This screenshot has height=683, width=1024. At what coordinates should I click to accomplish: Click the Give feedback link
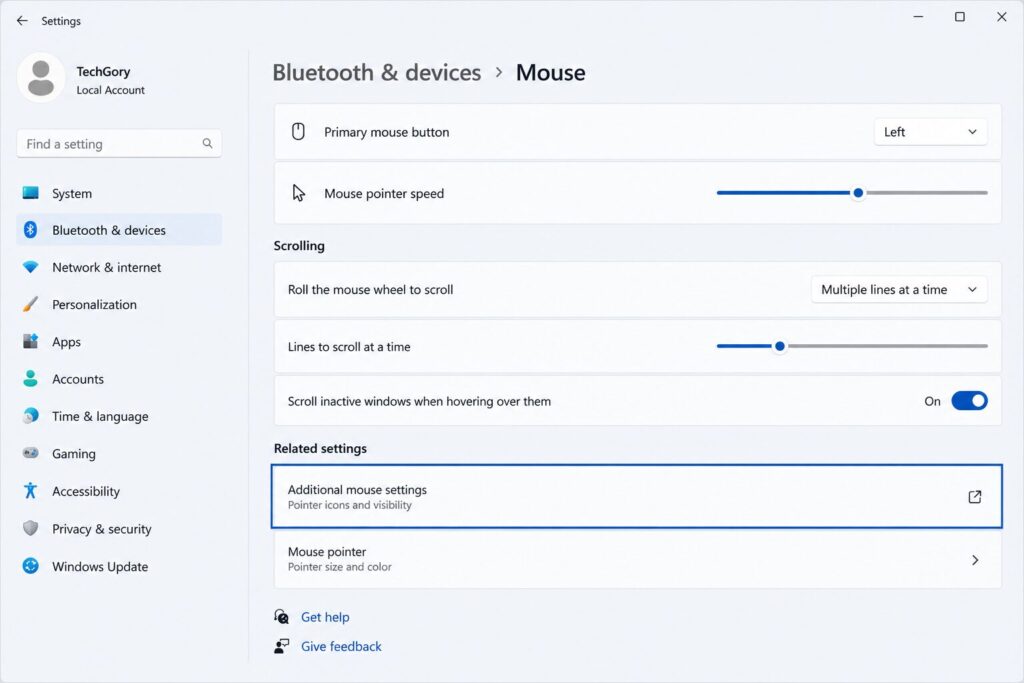[341, 646]
